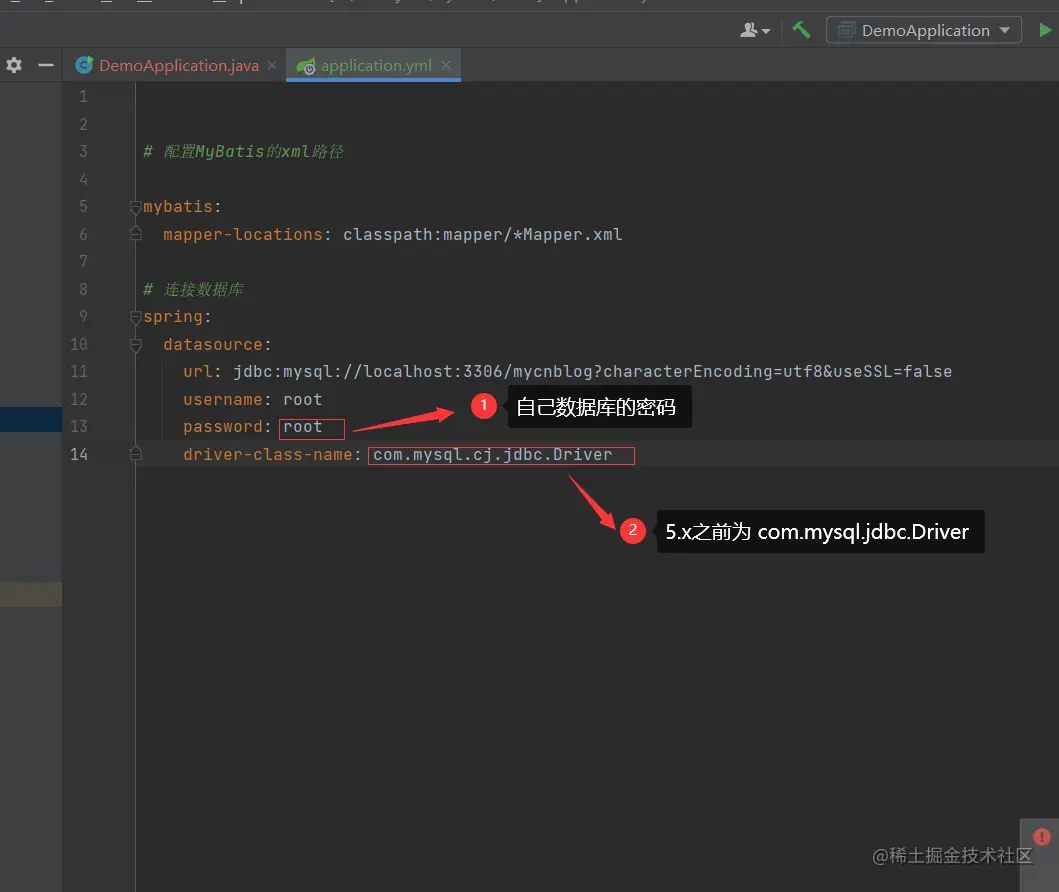Click fold end marker on line 14
Image resolution: width=1059 pixels, height=892 pixels.
tap(135, 454)
